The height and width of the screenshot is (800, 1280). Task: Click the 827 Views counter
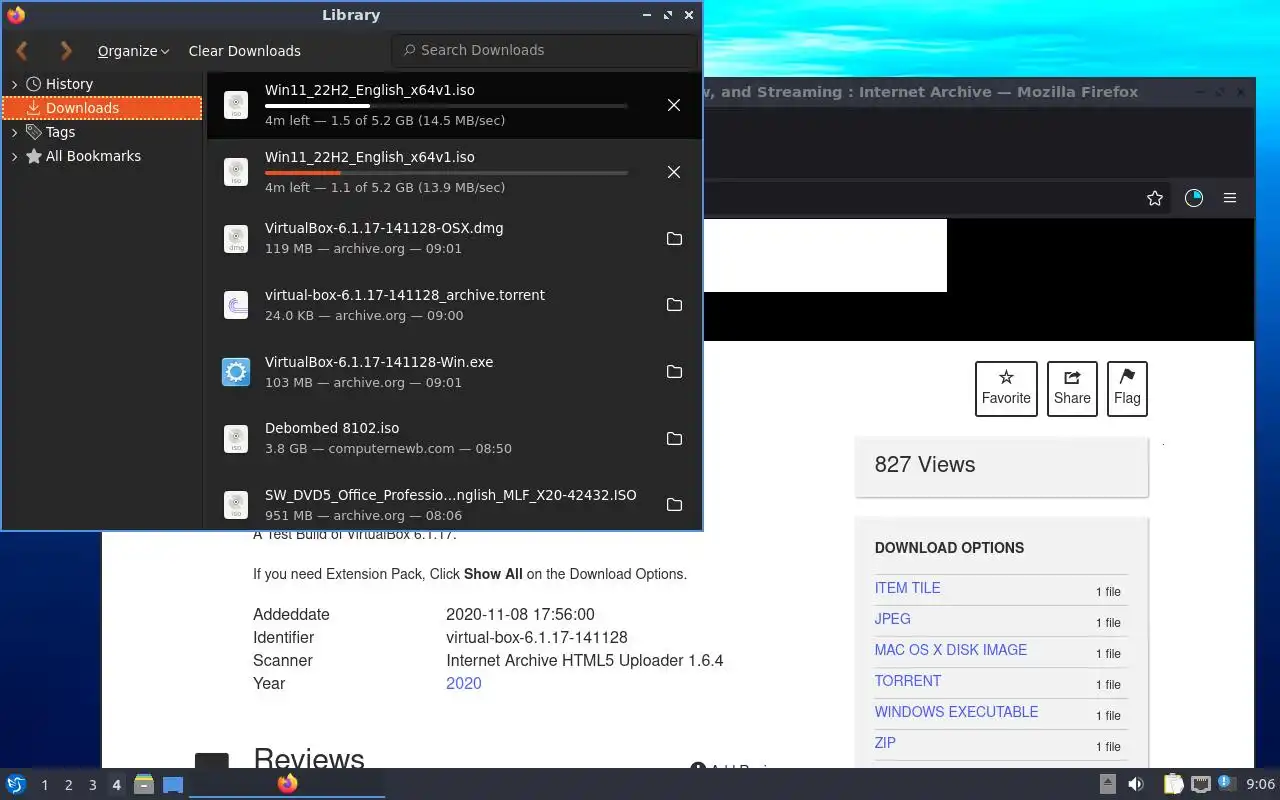click(924, 464)
